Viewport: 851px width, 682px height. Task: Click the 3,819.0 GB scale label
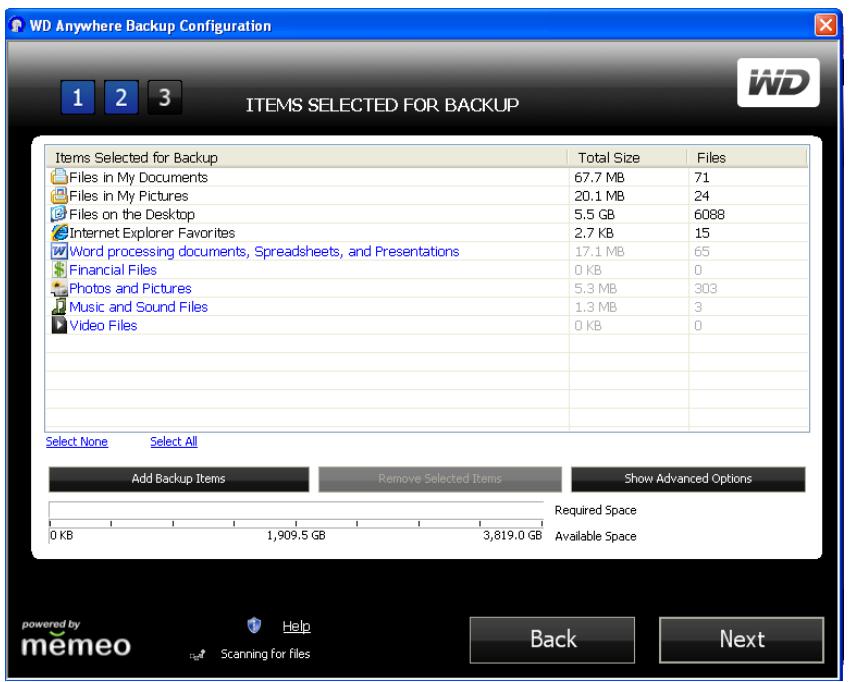[x=512, y=535]
